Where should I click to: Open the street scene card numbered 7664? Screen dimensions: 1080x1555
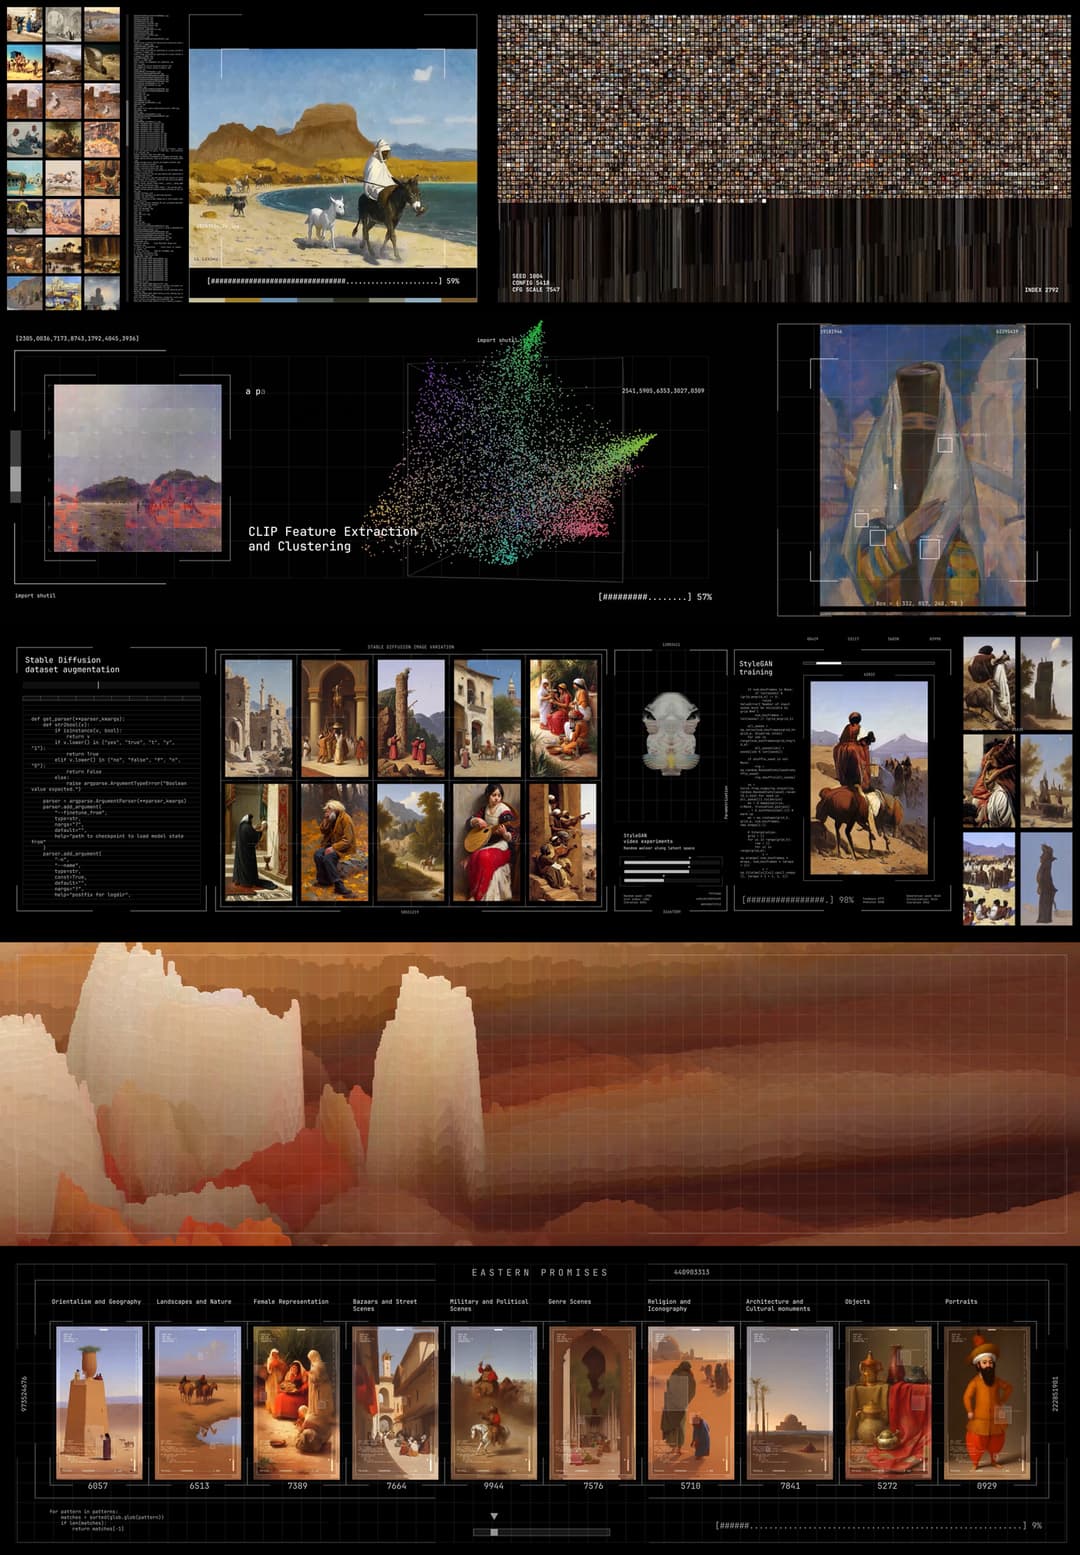pos(396,1402)
